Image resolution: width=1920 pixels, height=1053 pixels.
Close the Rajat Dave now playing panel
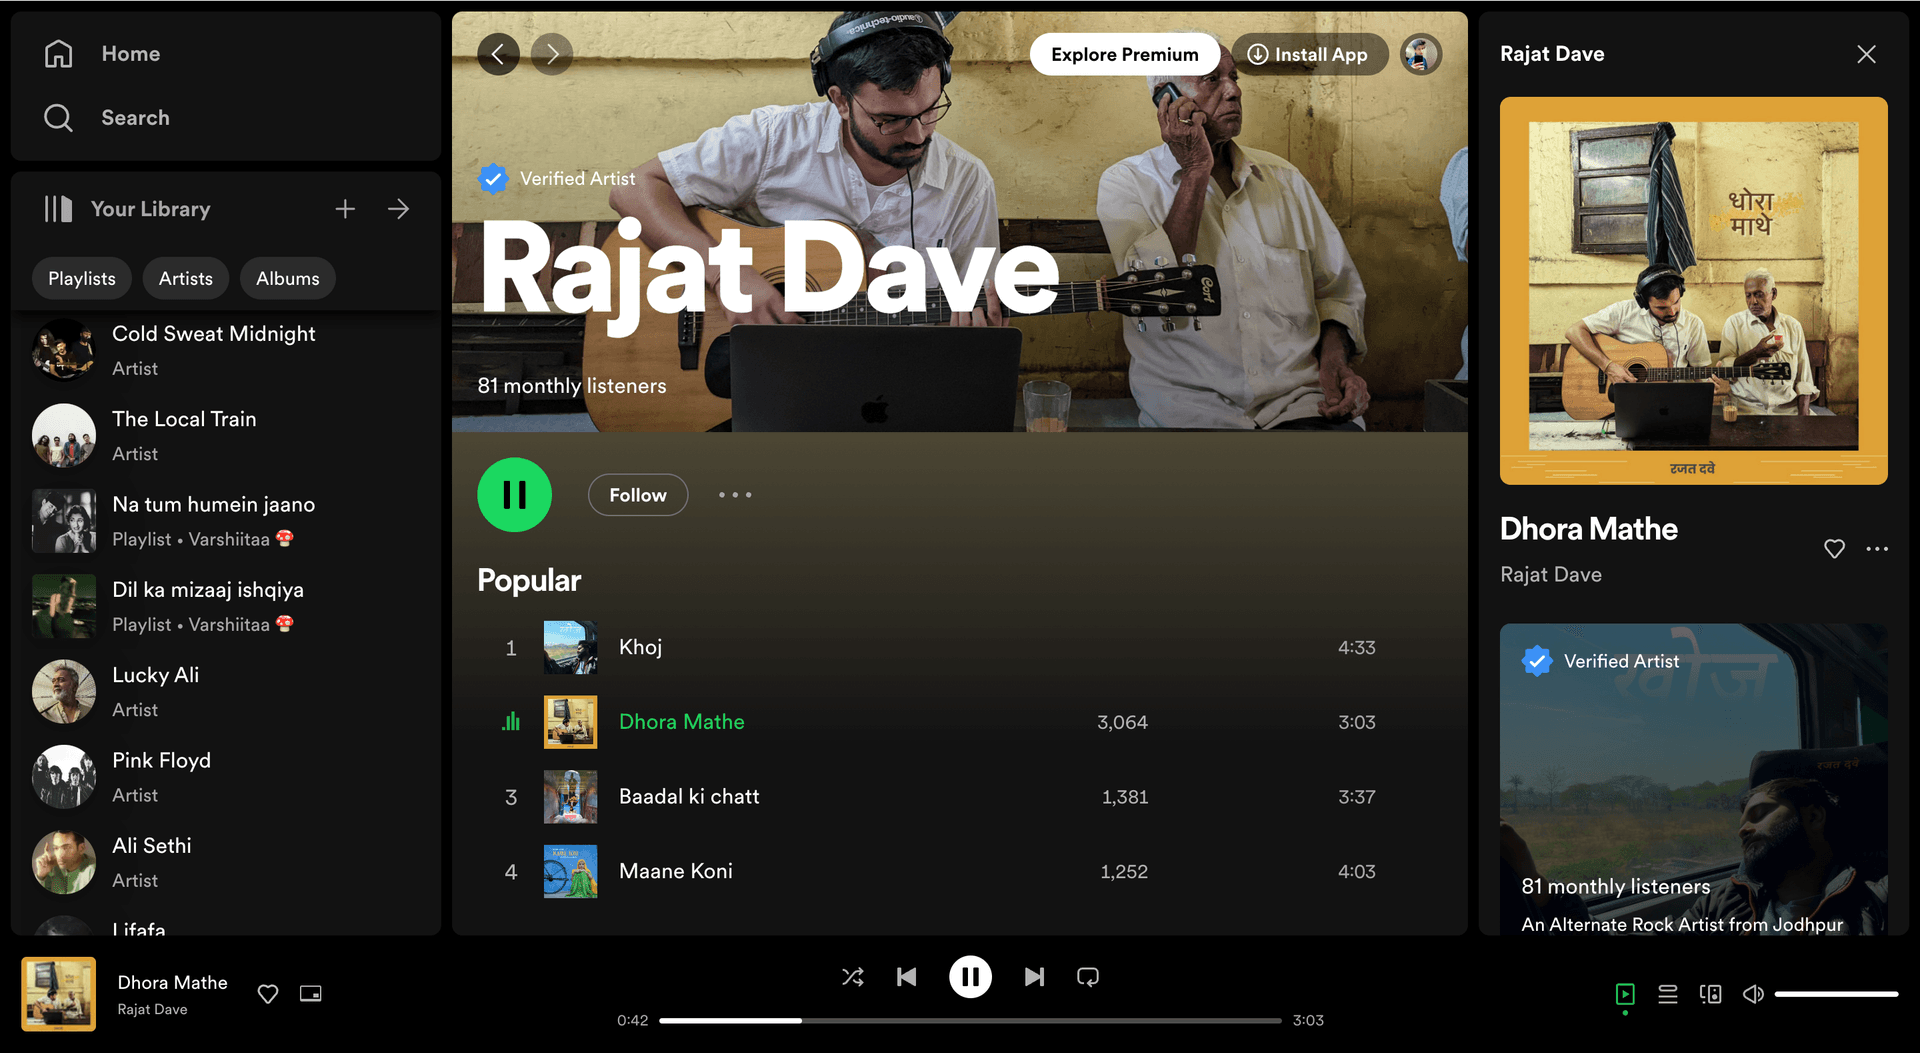click(x=1866, y=54)
